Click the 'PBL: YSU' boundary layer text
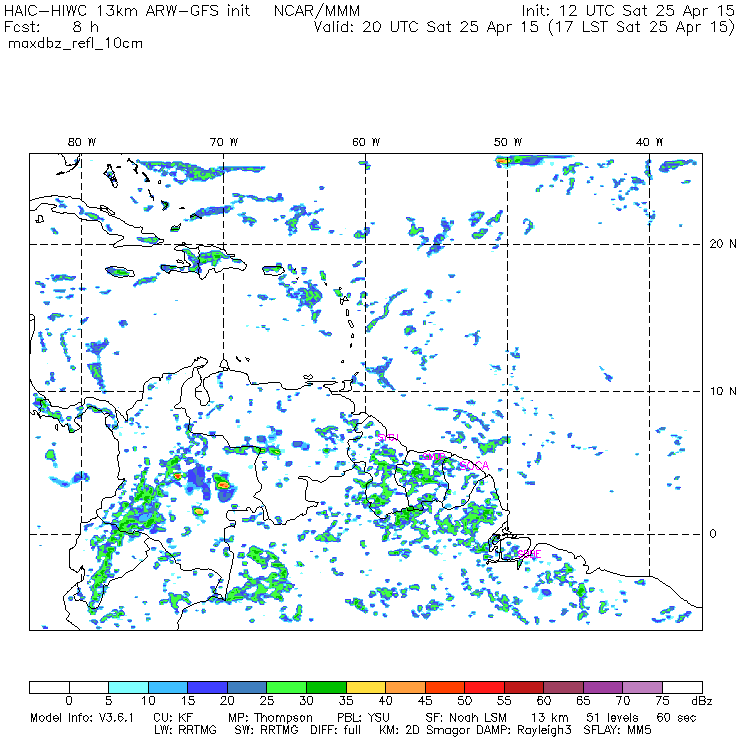Viewport: 740px width, 740px height. pos(363,718)
